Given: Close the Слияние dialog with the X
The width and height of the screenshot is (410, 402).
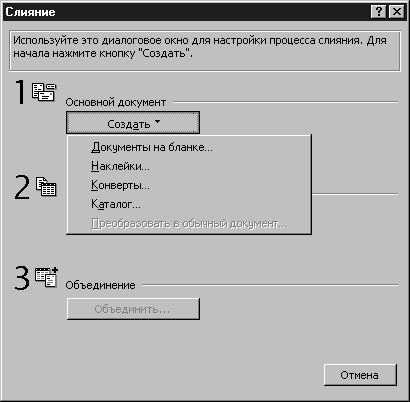Looking at the screenshot, I should (x=397, y=12).
